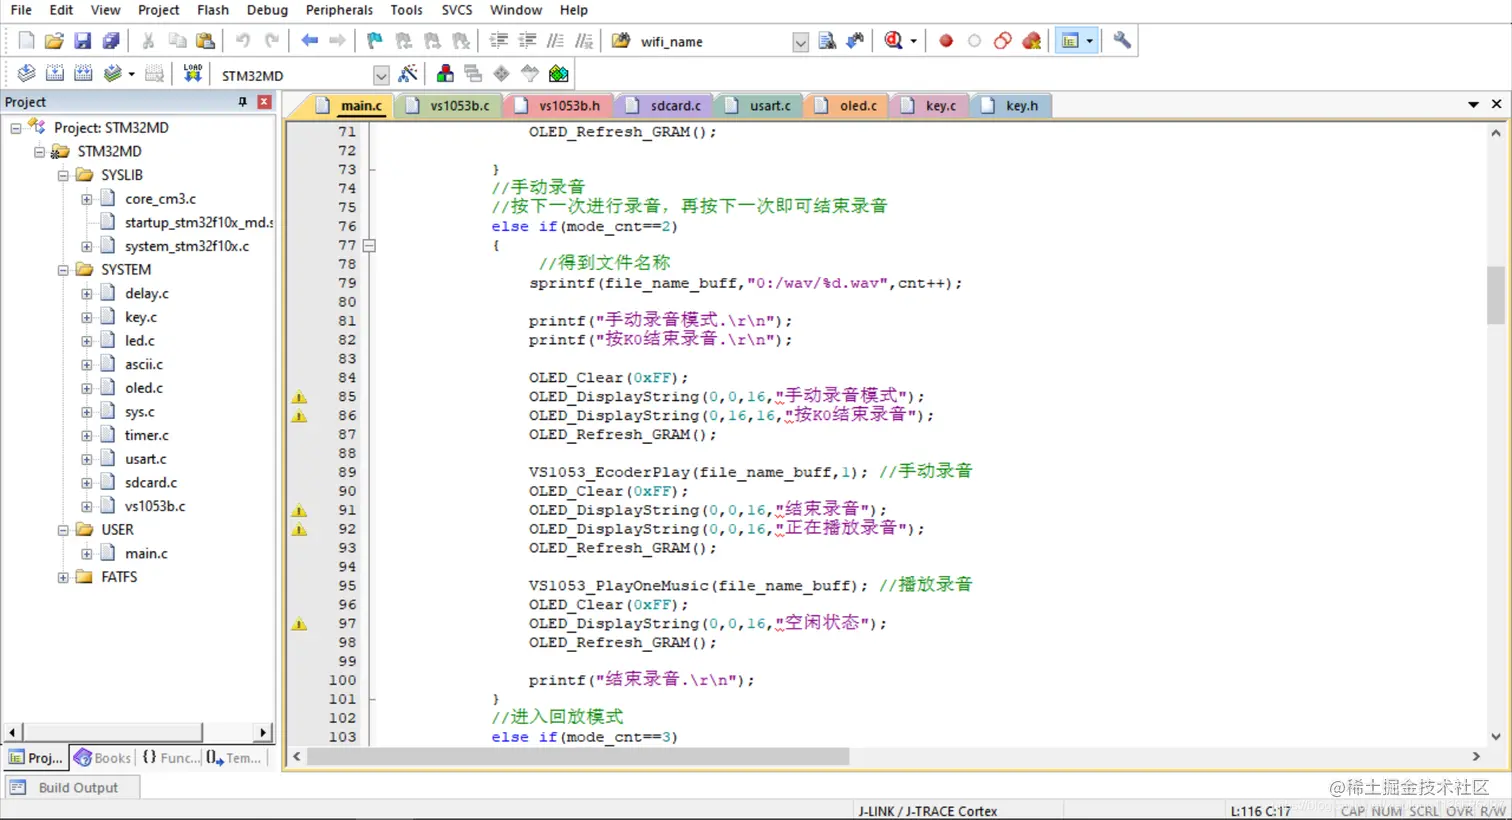Viewport: 1512px width, 820px height.
Task: Collapse the SYSTEM group
Action: 63,270
